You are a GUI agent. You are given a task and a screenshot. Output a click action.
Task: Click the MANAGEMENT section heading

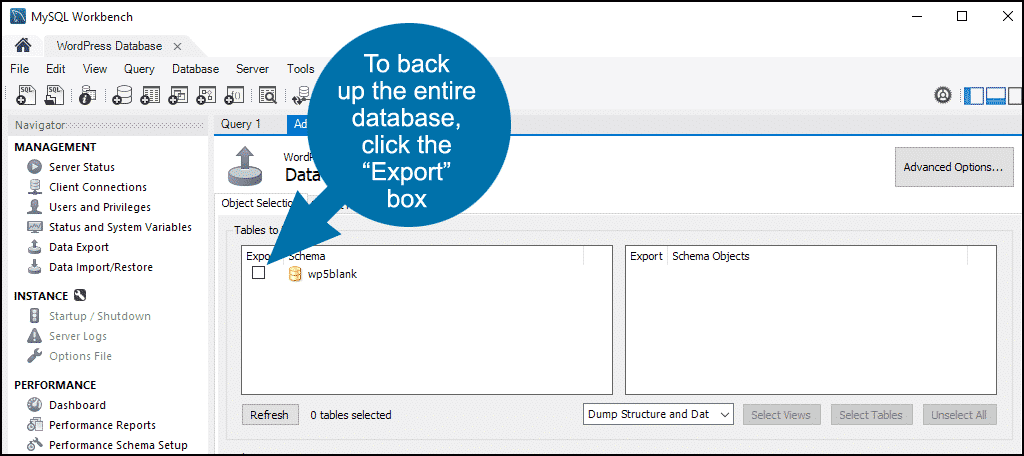pos(55,147)
